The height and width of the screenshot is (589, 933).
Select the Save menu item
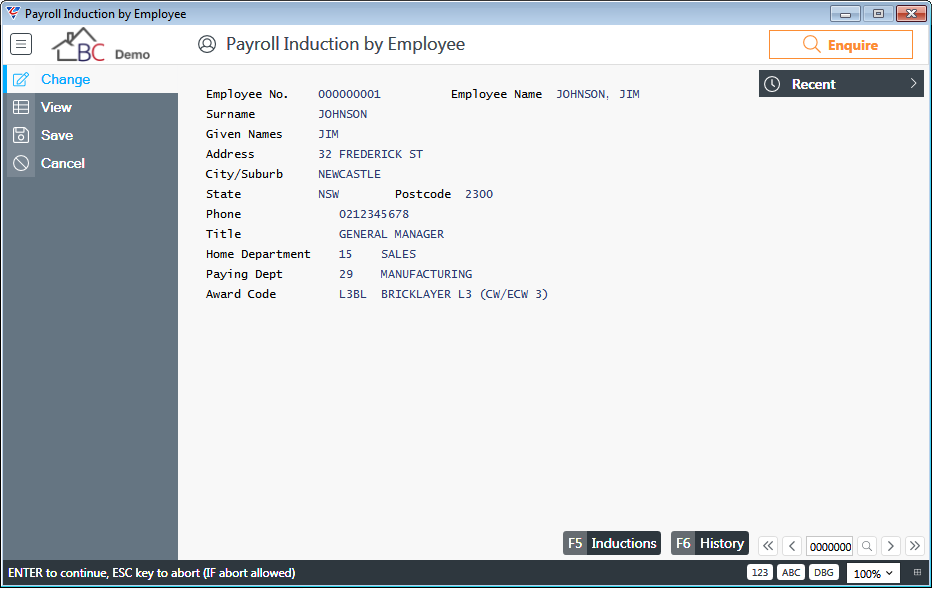click(x=90, y=135)
